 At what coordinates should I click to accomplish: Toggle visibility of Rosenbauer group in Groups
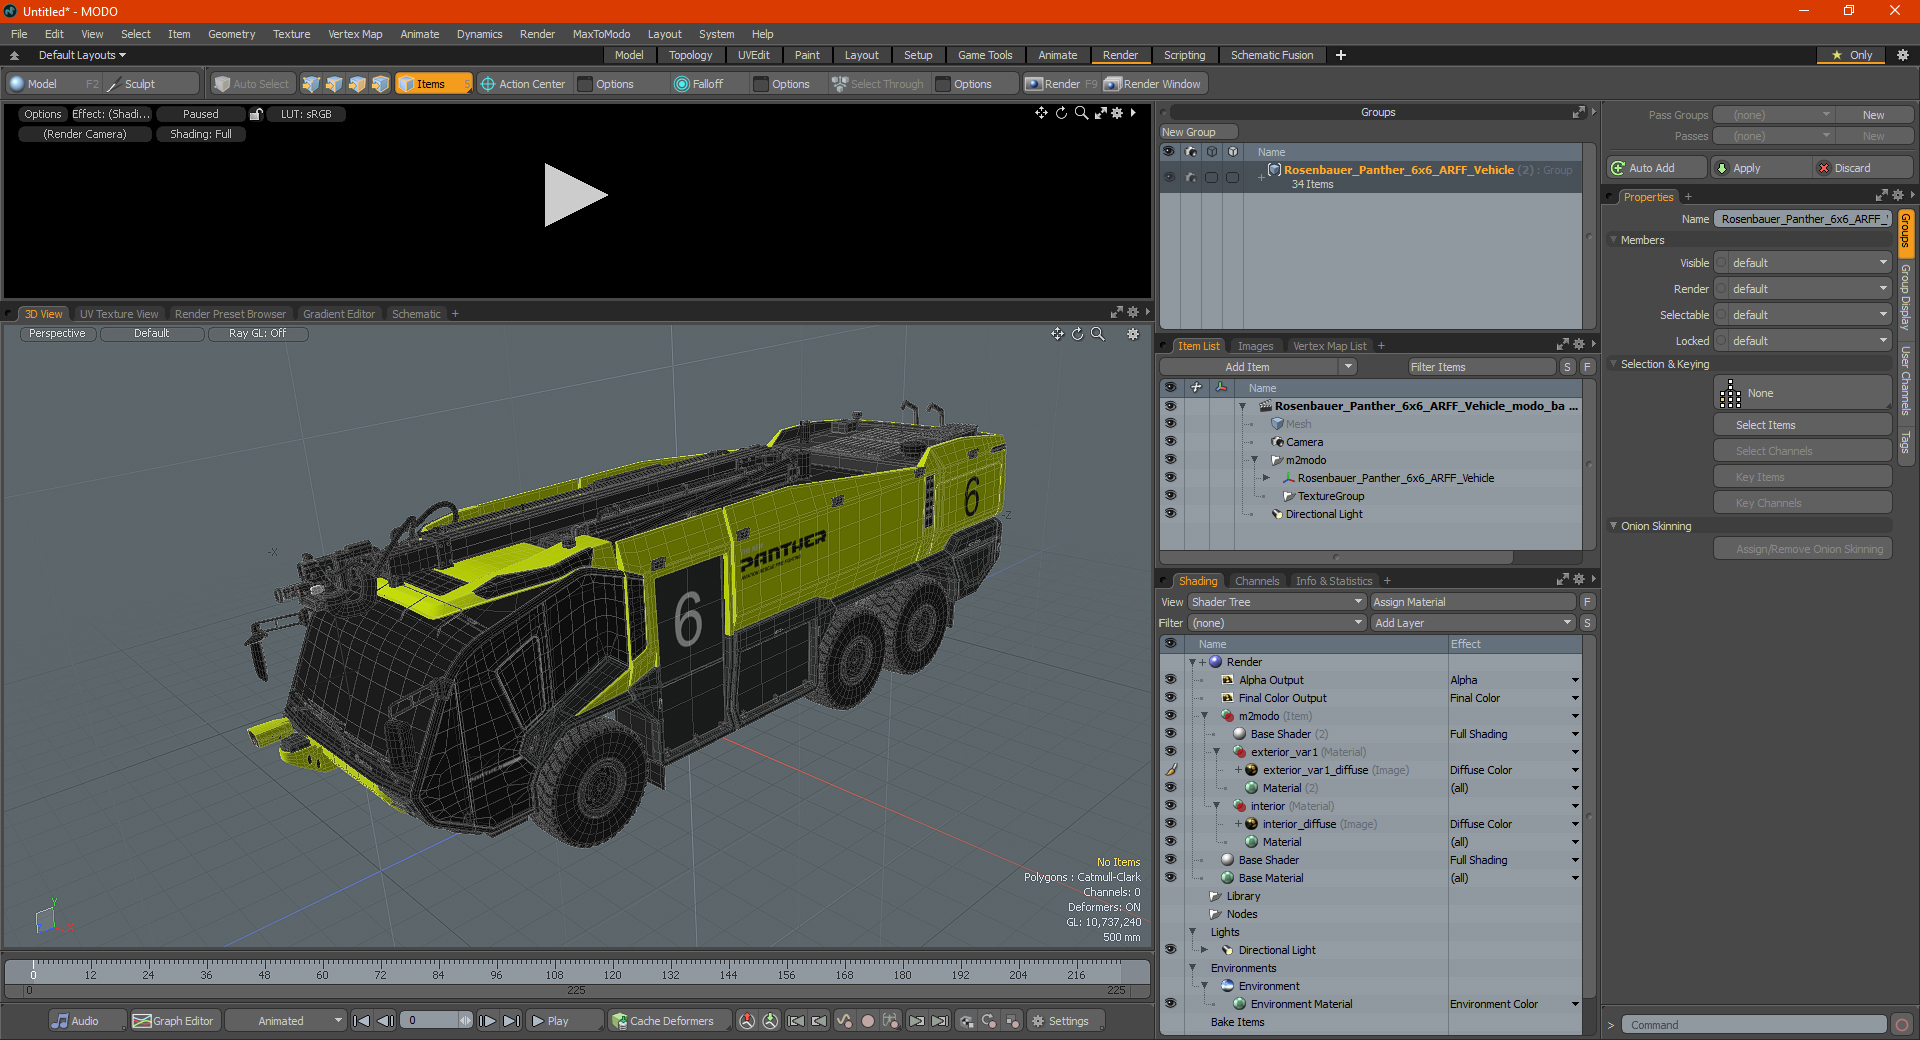coord(1168,177)
